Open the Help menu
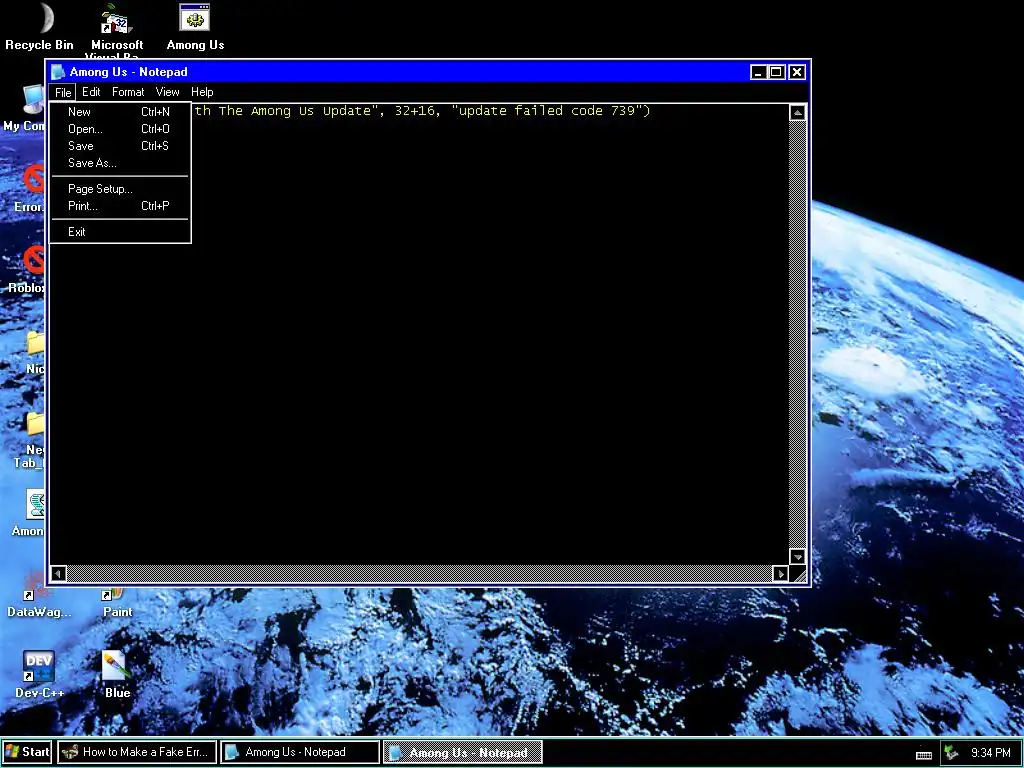This screenshot has height=768, width=1024. (202, 92)
